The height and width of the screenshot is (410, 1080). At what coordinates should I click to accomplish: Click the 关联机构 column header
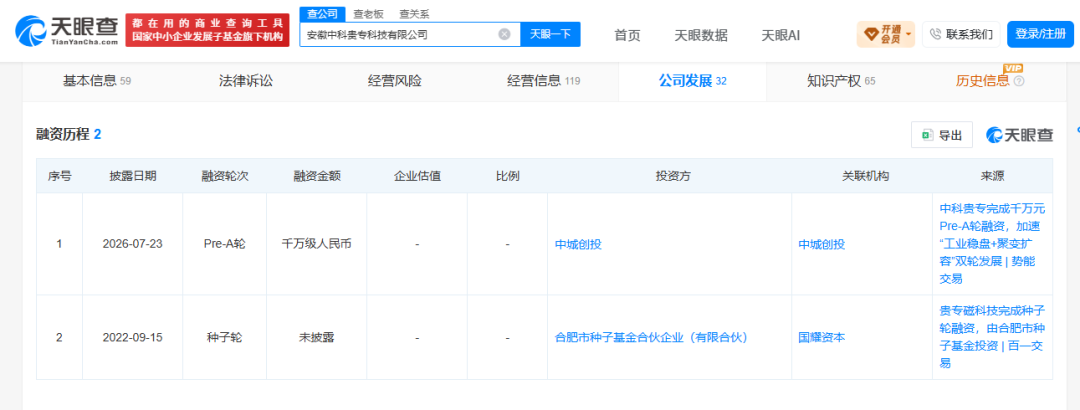click(x=865, y=176)
